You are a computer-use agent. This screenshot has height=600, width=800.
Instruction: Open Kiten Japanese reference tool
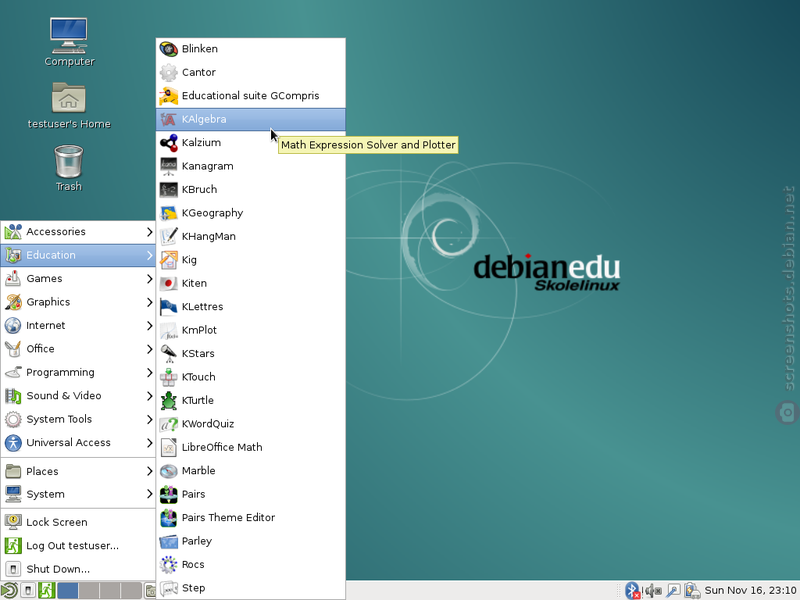tap(251, 284)
